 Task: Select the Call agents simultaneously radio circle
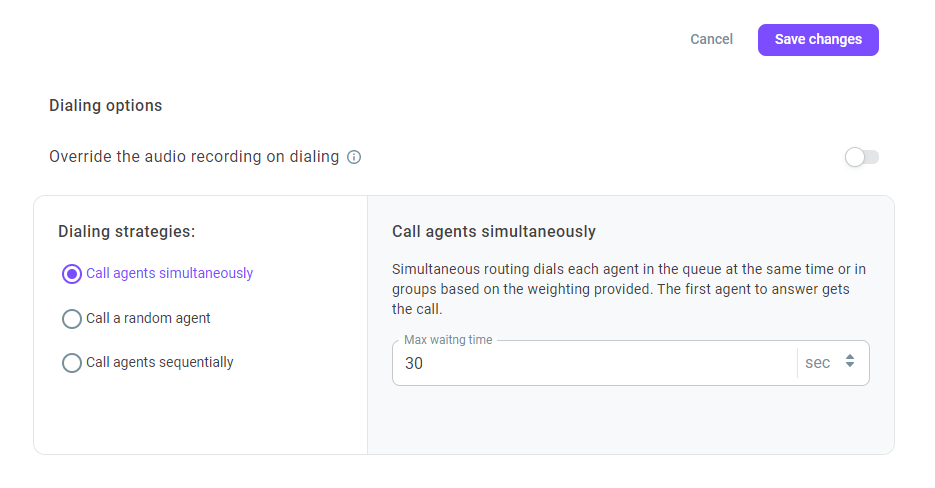72,274
